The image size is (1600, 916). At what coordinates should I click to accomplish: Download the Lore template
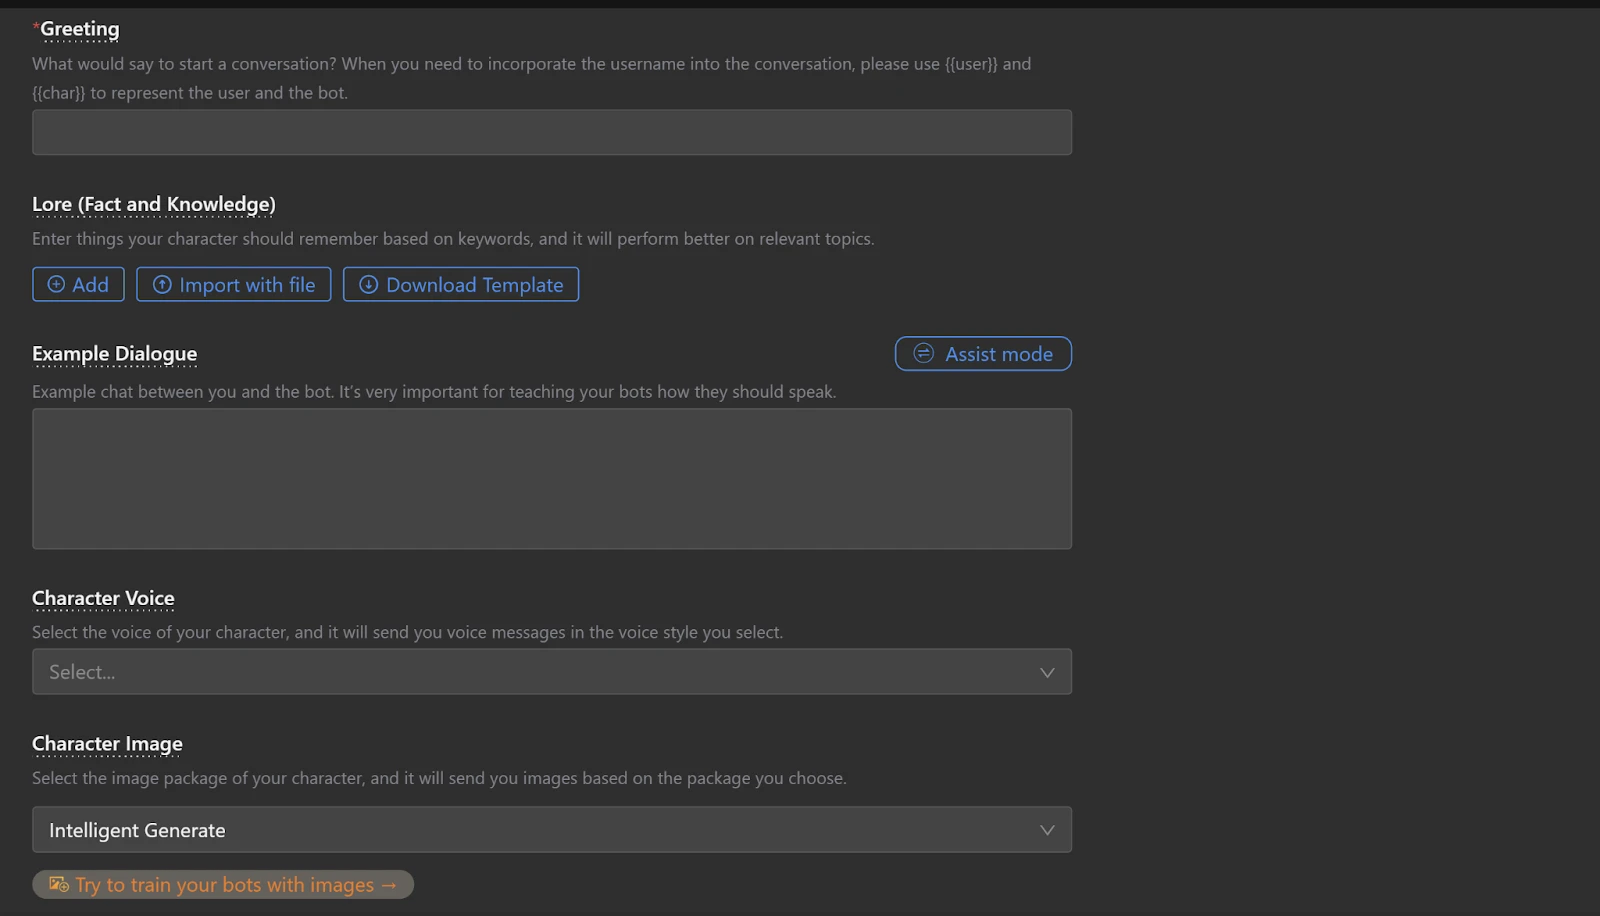[460, 284]
